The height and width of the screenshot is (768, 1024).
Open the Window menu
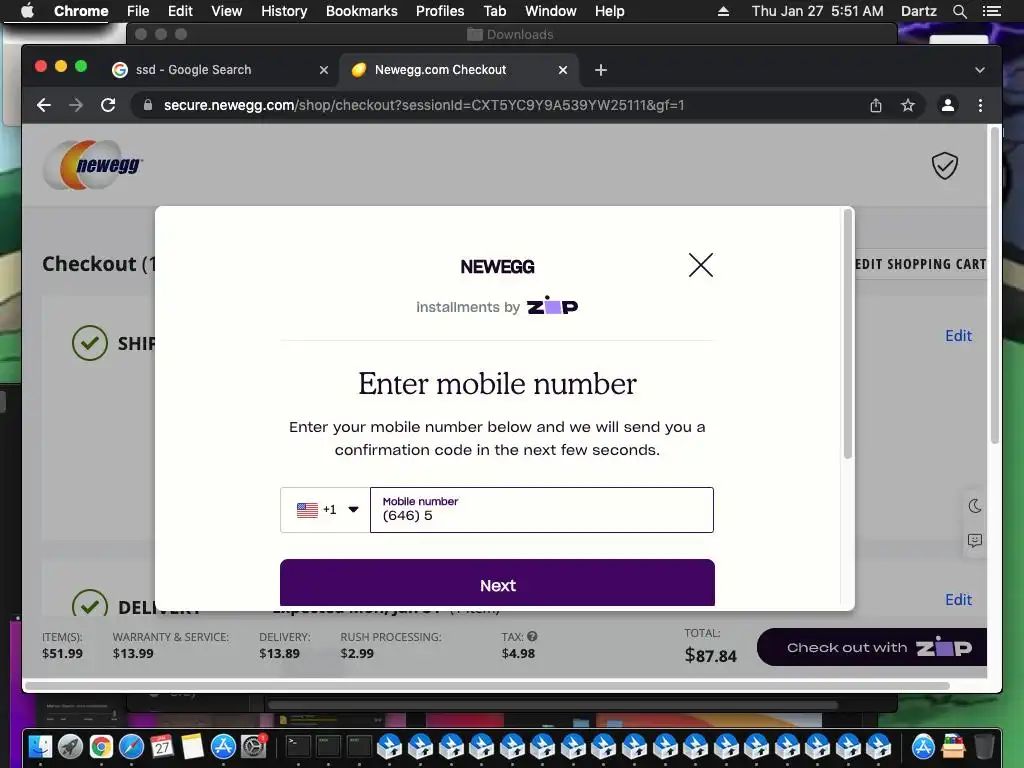tap(551, 11)
